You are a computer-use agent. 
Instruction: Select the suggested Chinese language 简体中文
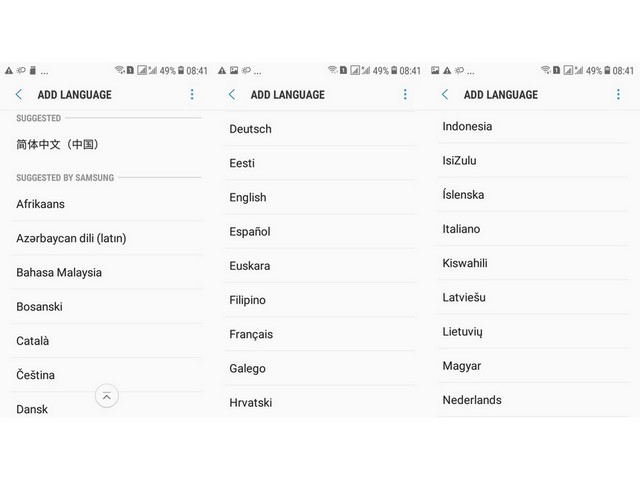pos(58,145)
